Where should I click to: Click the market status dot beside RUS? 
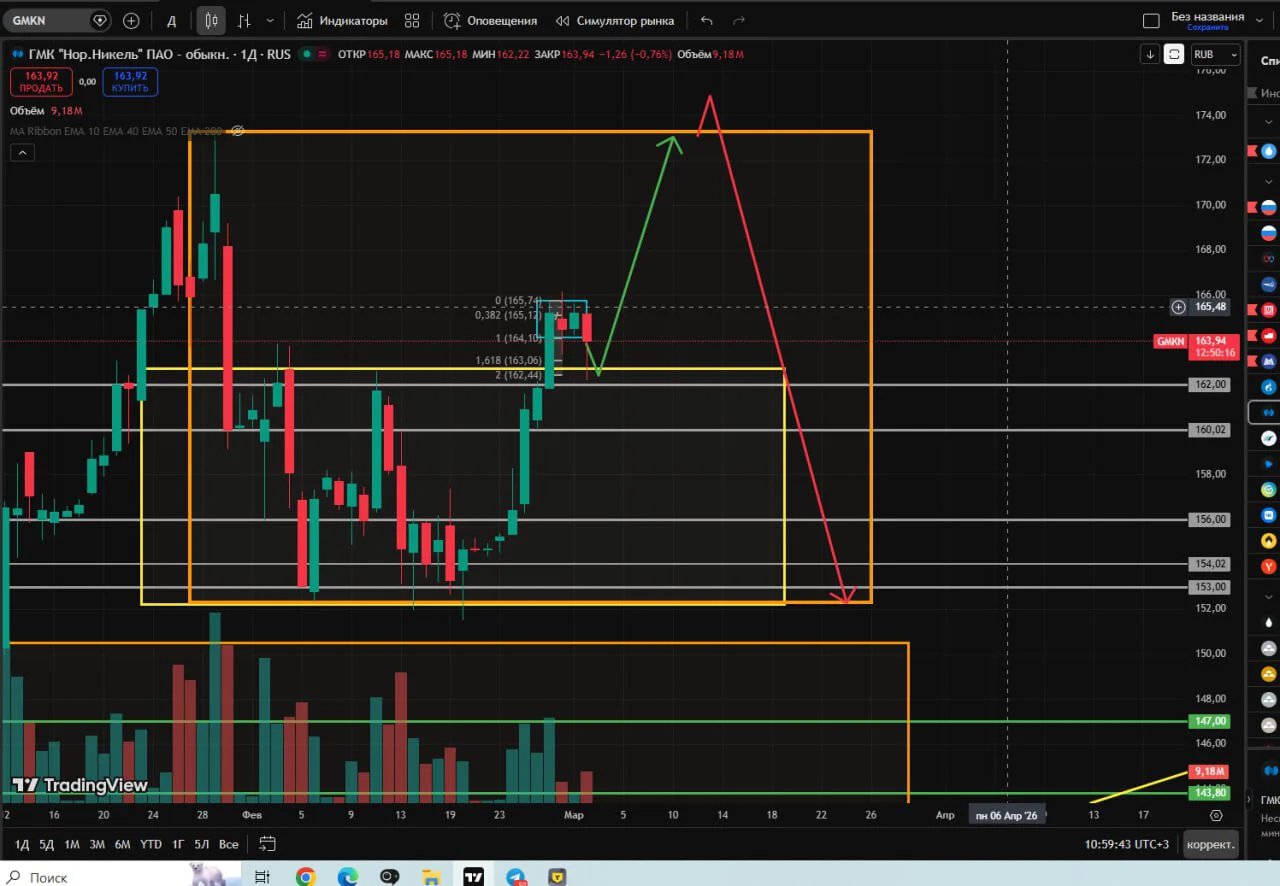coord(305,54)
